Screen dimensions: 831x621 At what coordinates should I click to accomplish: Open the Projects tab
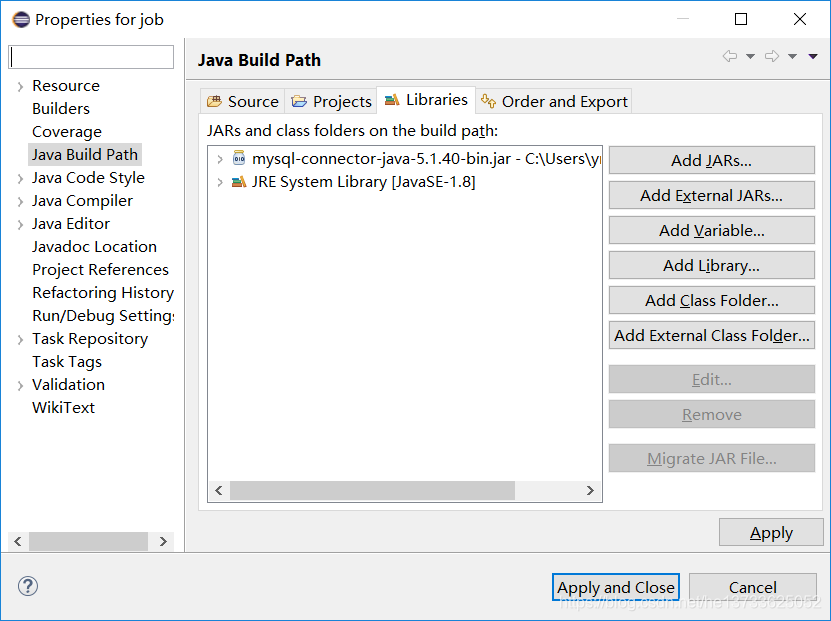pyautogui.click(x=331, y=101)
